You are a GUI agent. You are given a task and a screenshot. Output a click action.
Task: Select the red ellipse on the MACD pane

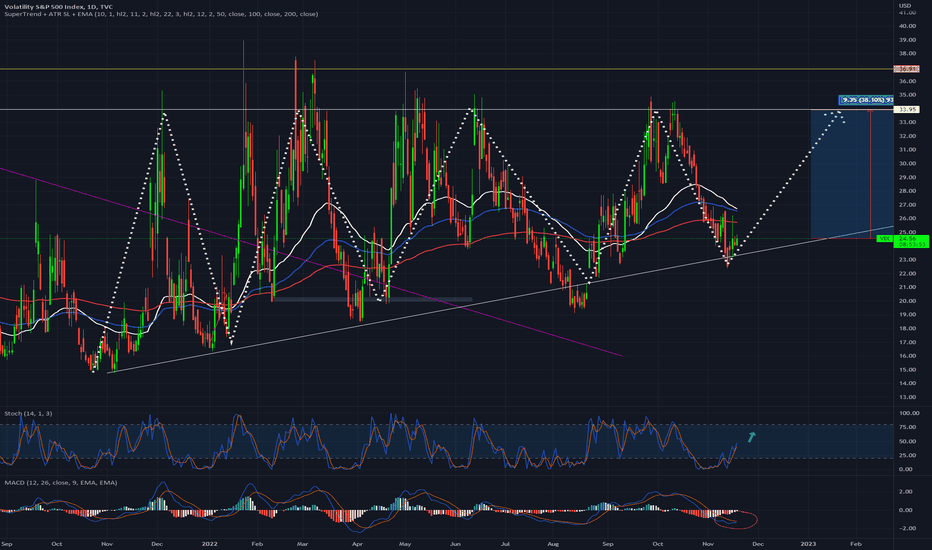point(735,520)
